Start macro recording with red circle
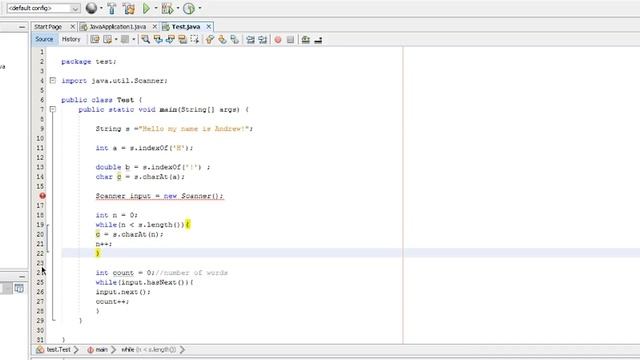Image resolution: width=640 pixels, height=360 pixels. (x=278, y=40)
